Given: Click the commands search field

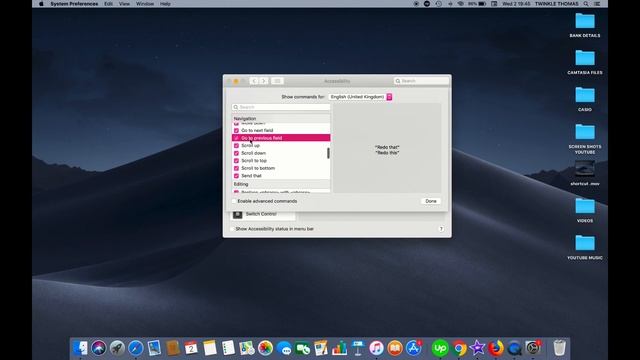Looking at the screenshot, I should point(281,107).
